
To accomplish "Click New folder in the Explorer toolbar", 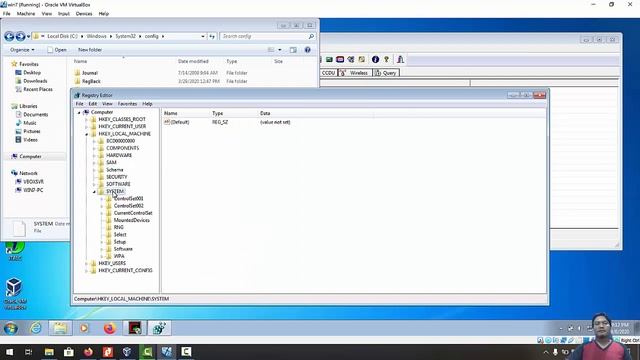I will pyautogui.click(x=90, y=50).
